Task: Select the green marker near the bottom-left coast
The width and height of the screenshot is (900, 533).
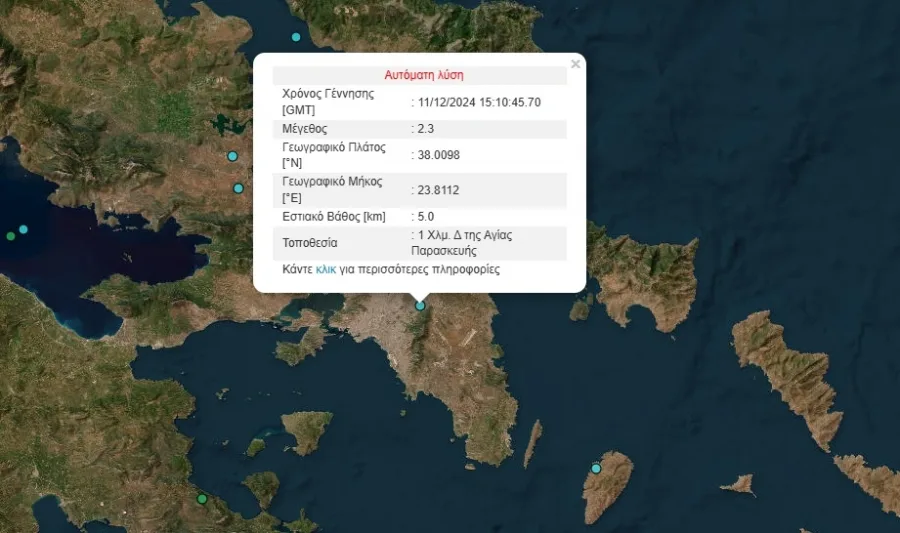Action: 202,498
